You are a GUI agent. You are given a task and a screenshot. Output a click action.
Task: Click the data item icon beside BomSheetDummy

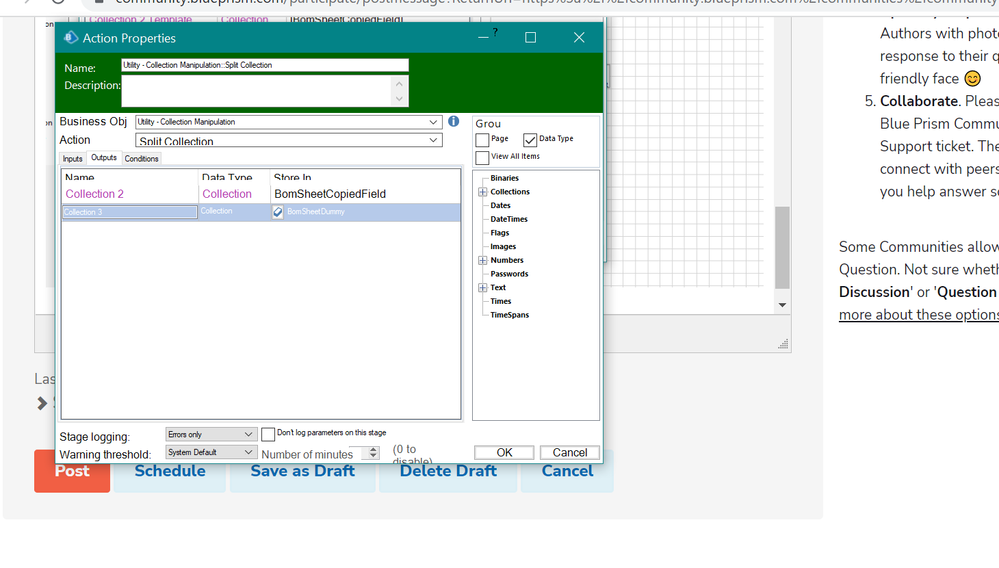278,212
